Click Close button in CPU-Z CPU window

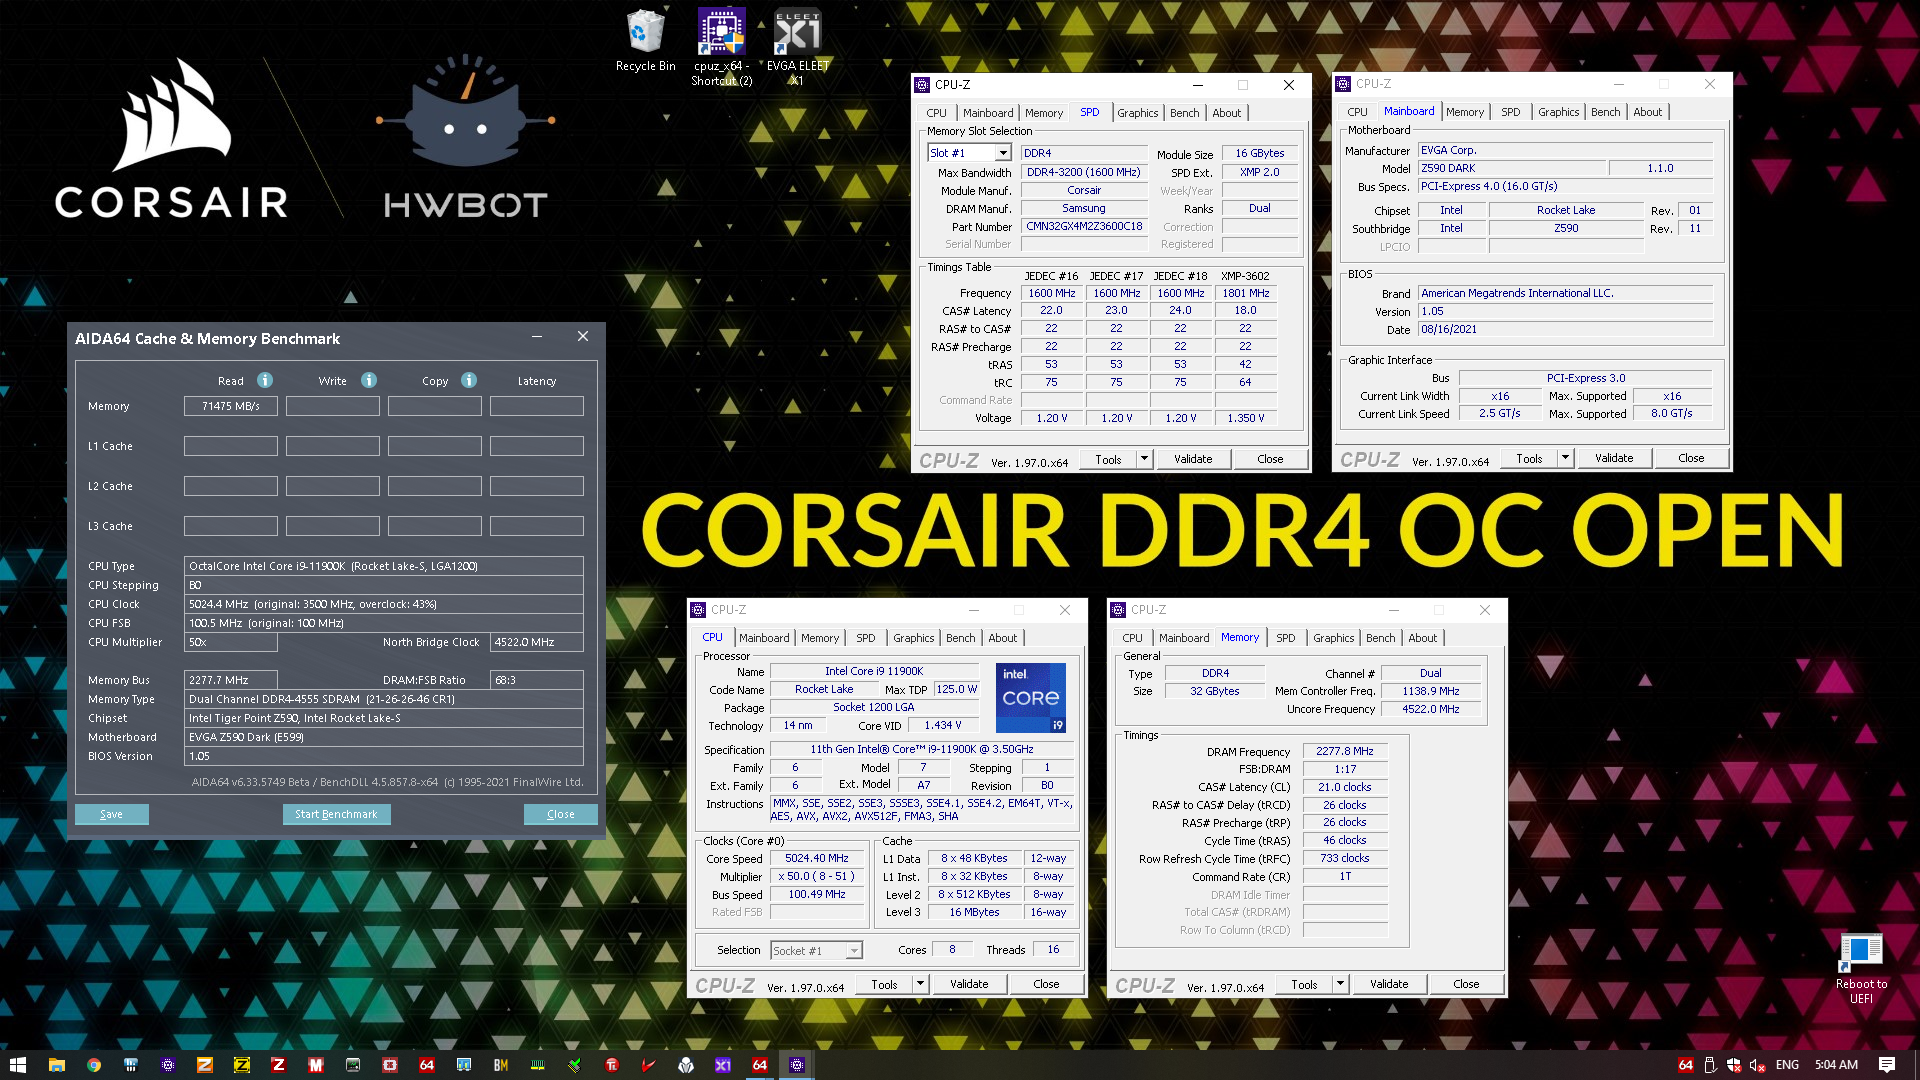pos(1046,984)
